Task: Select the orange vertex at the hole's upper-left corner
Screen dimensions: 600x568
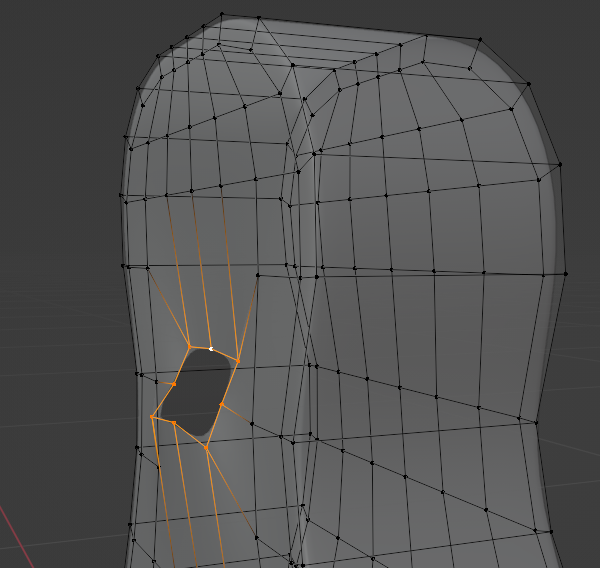Action: coord(189,347)
